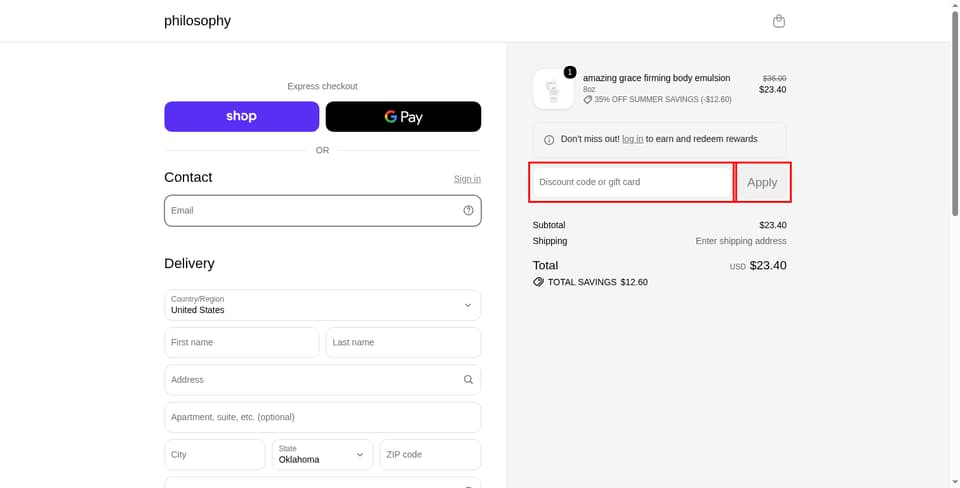Click the Country/Region chevron arrow

[x=468, y=305]
